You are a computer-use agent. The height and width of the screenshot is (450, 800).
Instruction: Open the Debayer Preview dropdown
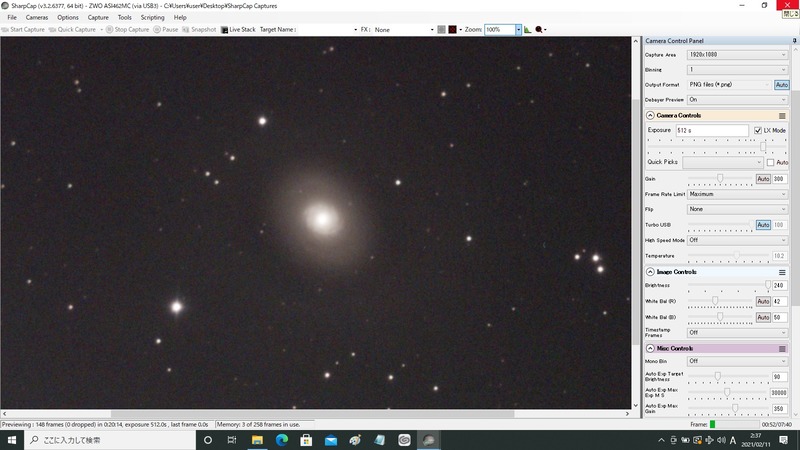[737, 99]
